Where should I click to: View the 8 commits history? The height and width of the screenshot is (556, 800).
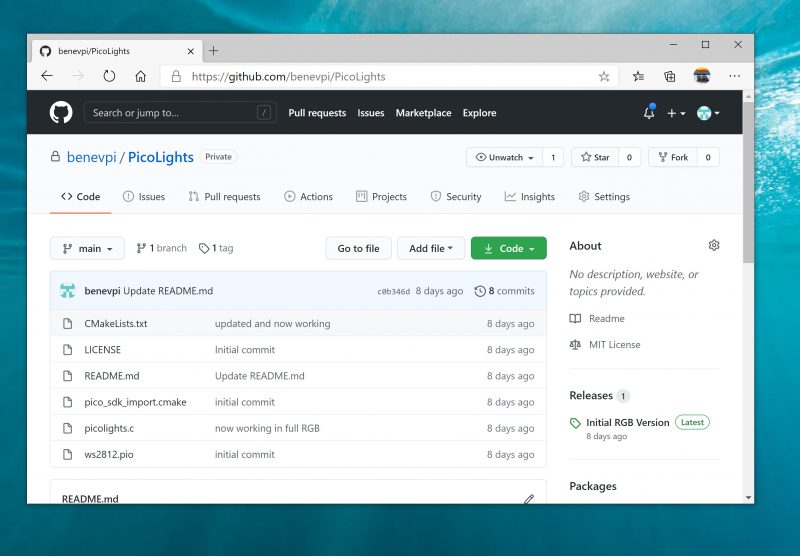click(504, 291)
